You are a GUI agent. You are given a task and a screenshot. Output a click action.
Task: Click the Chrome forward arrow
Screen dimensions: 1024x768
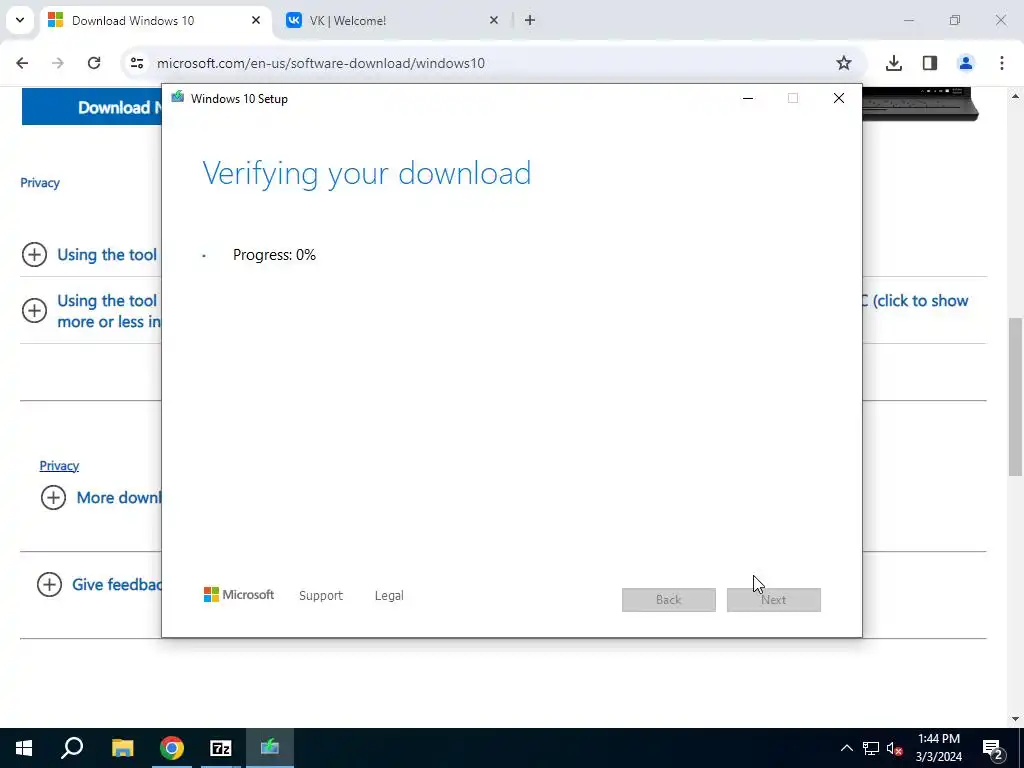tap(58, 63)
